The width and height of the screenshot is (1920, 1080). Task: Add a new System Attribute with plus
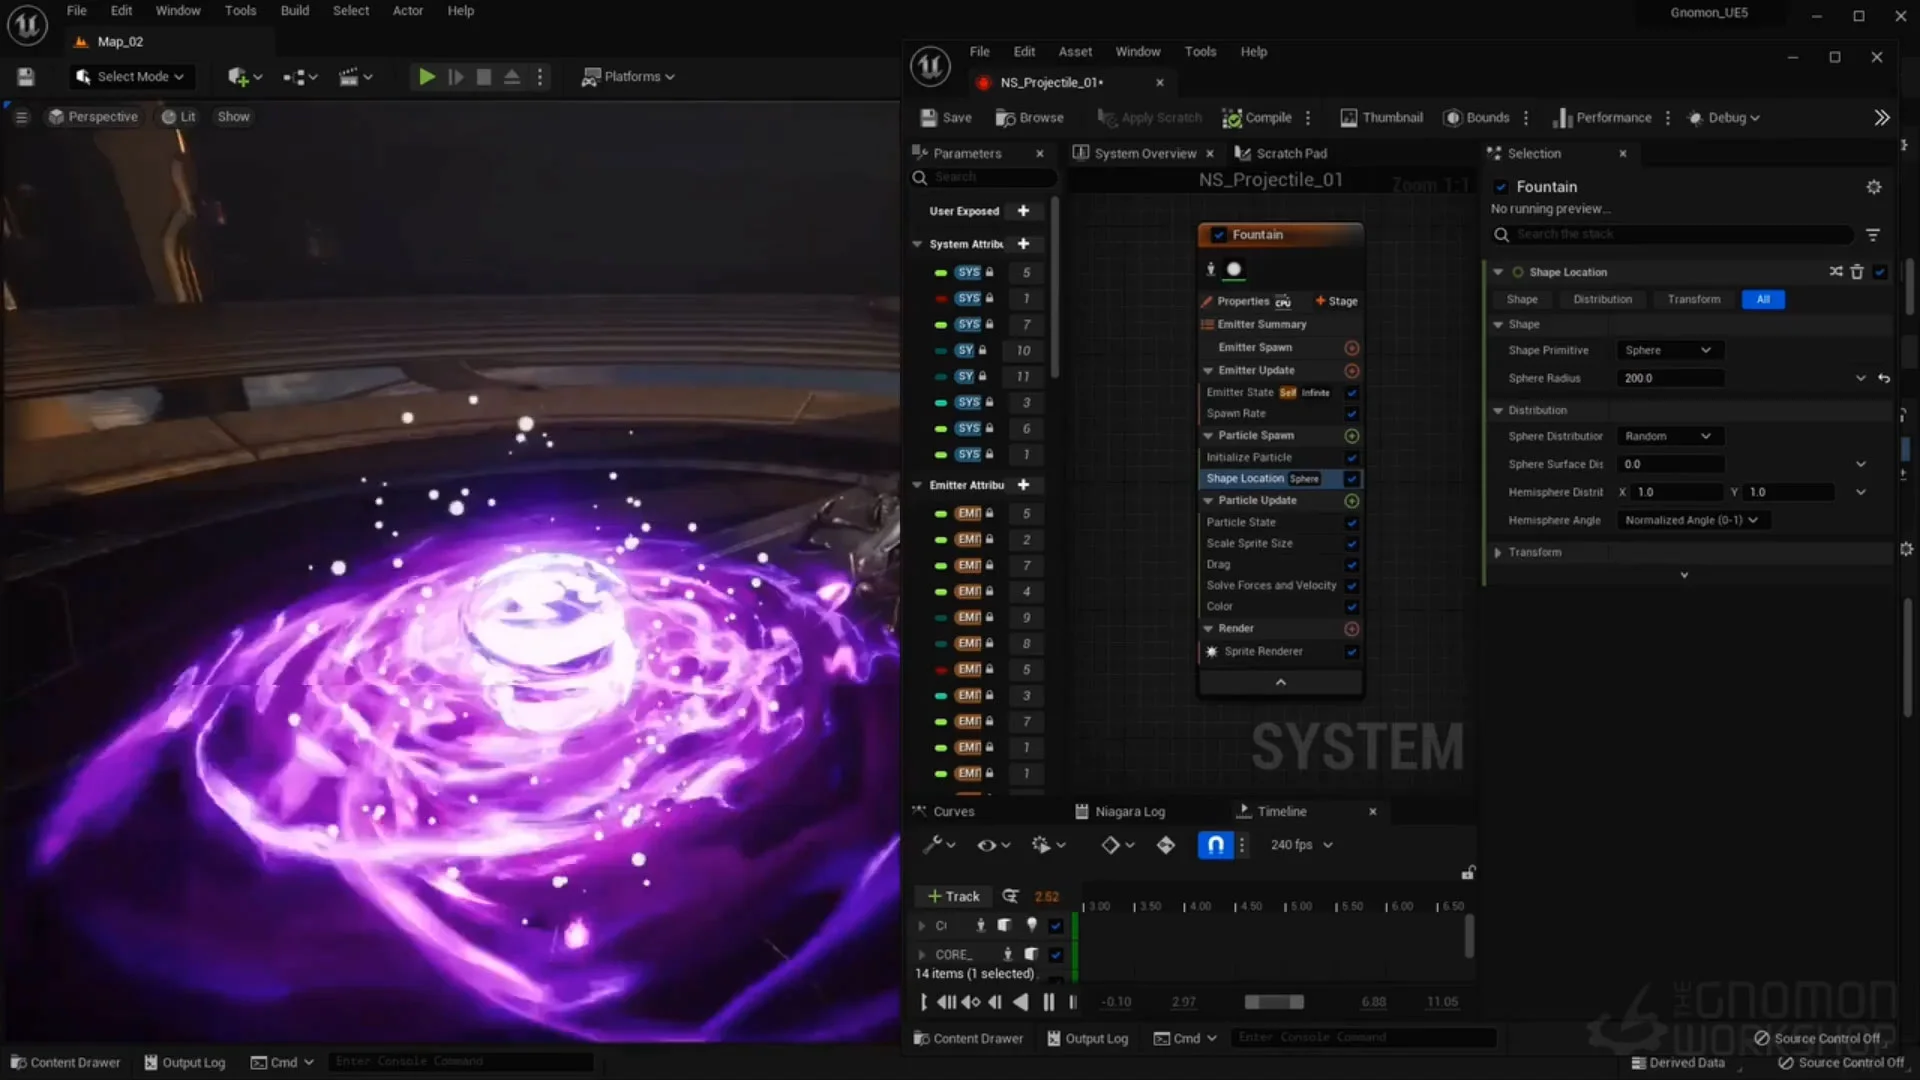tap(1023, 244)
